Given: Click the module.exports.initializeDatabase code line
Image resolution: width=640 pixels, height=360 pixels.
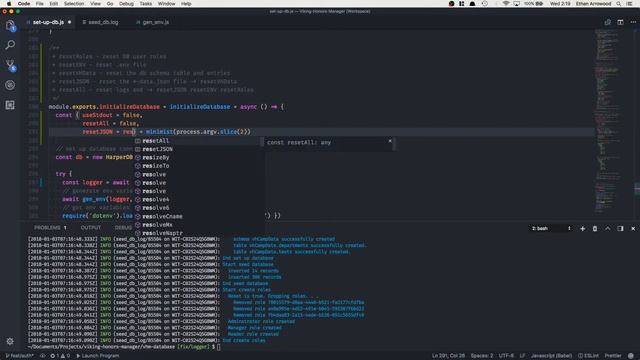Looking at the screenshot, I should [166, 107].
